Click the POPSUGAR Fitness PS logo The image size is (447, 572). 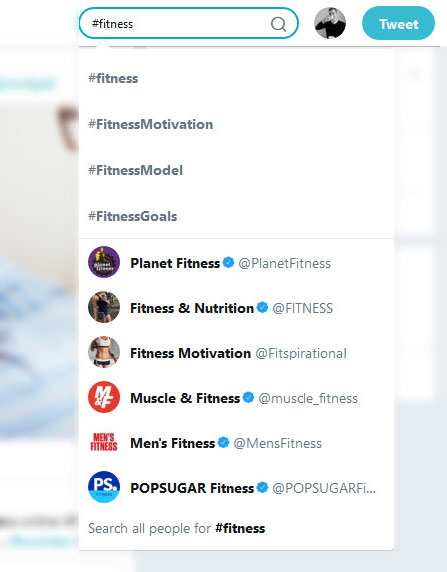point(104,487)
